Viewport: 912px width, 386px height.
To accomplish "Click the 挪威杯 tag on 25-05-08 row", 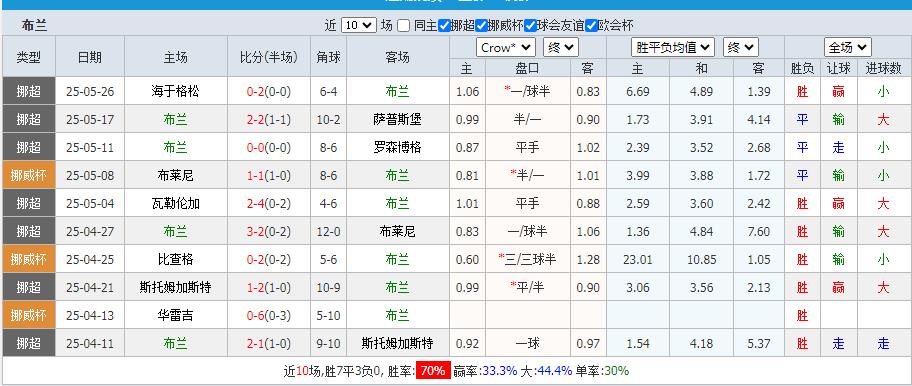I will click(29, 175).
